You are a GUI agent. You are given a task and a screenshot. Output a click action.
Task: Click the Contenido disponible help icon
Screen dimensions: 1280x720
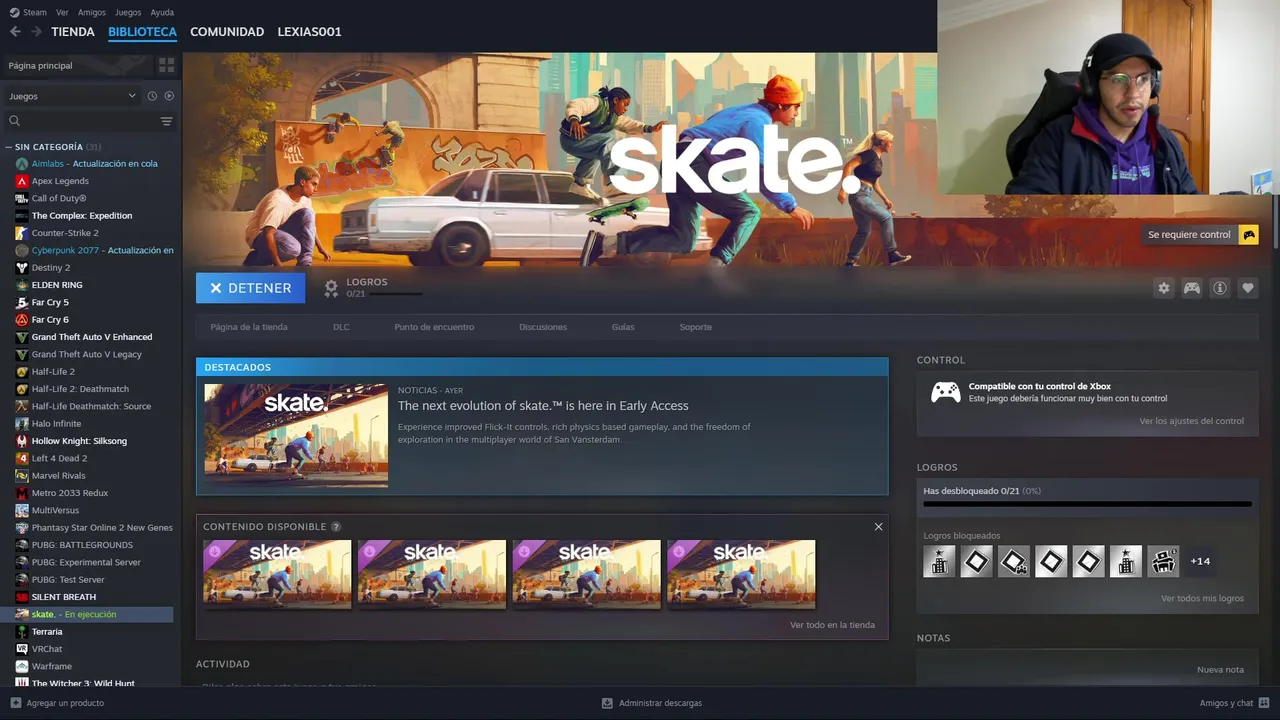click(x=336, y=527)
